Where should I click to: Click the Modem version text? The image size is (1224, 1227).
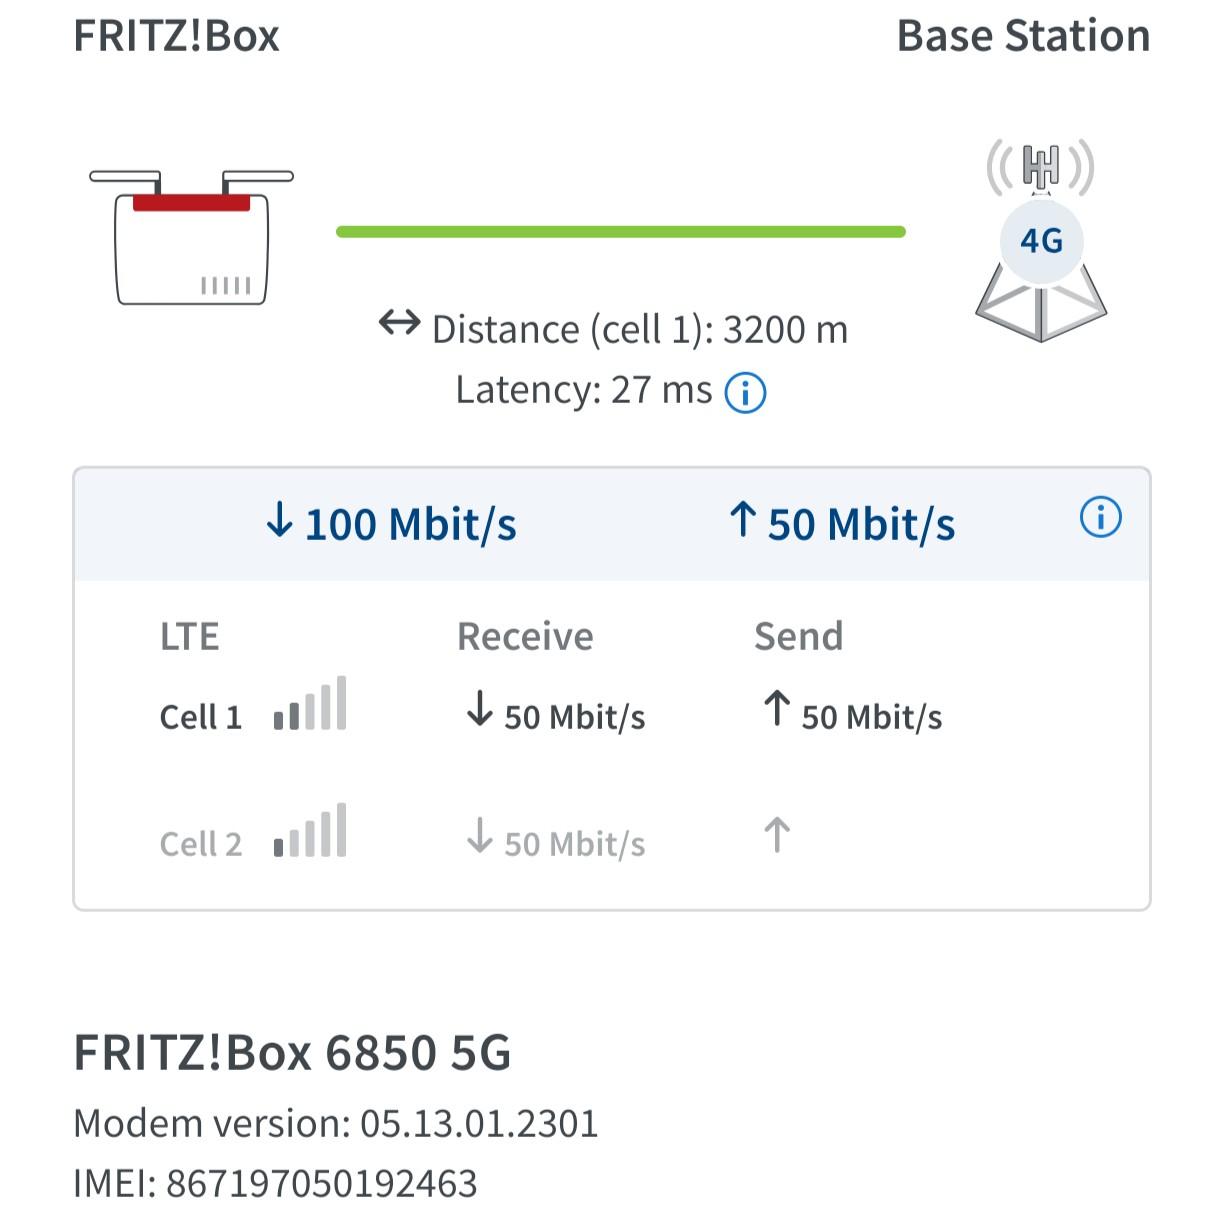tap(336, 1124)
